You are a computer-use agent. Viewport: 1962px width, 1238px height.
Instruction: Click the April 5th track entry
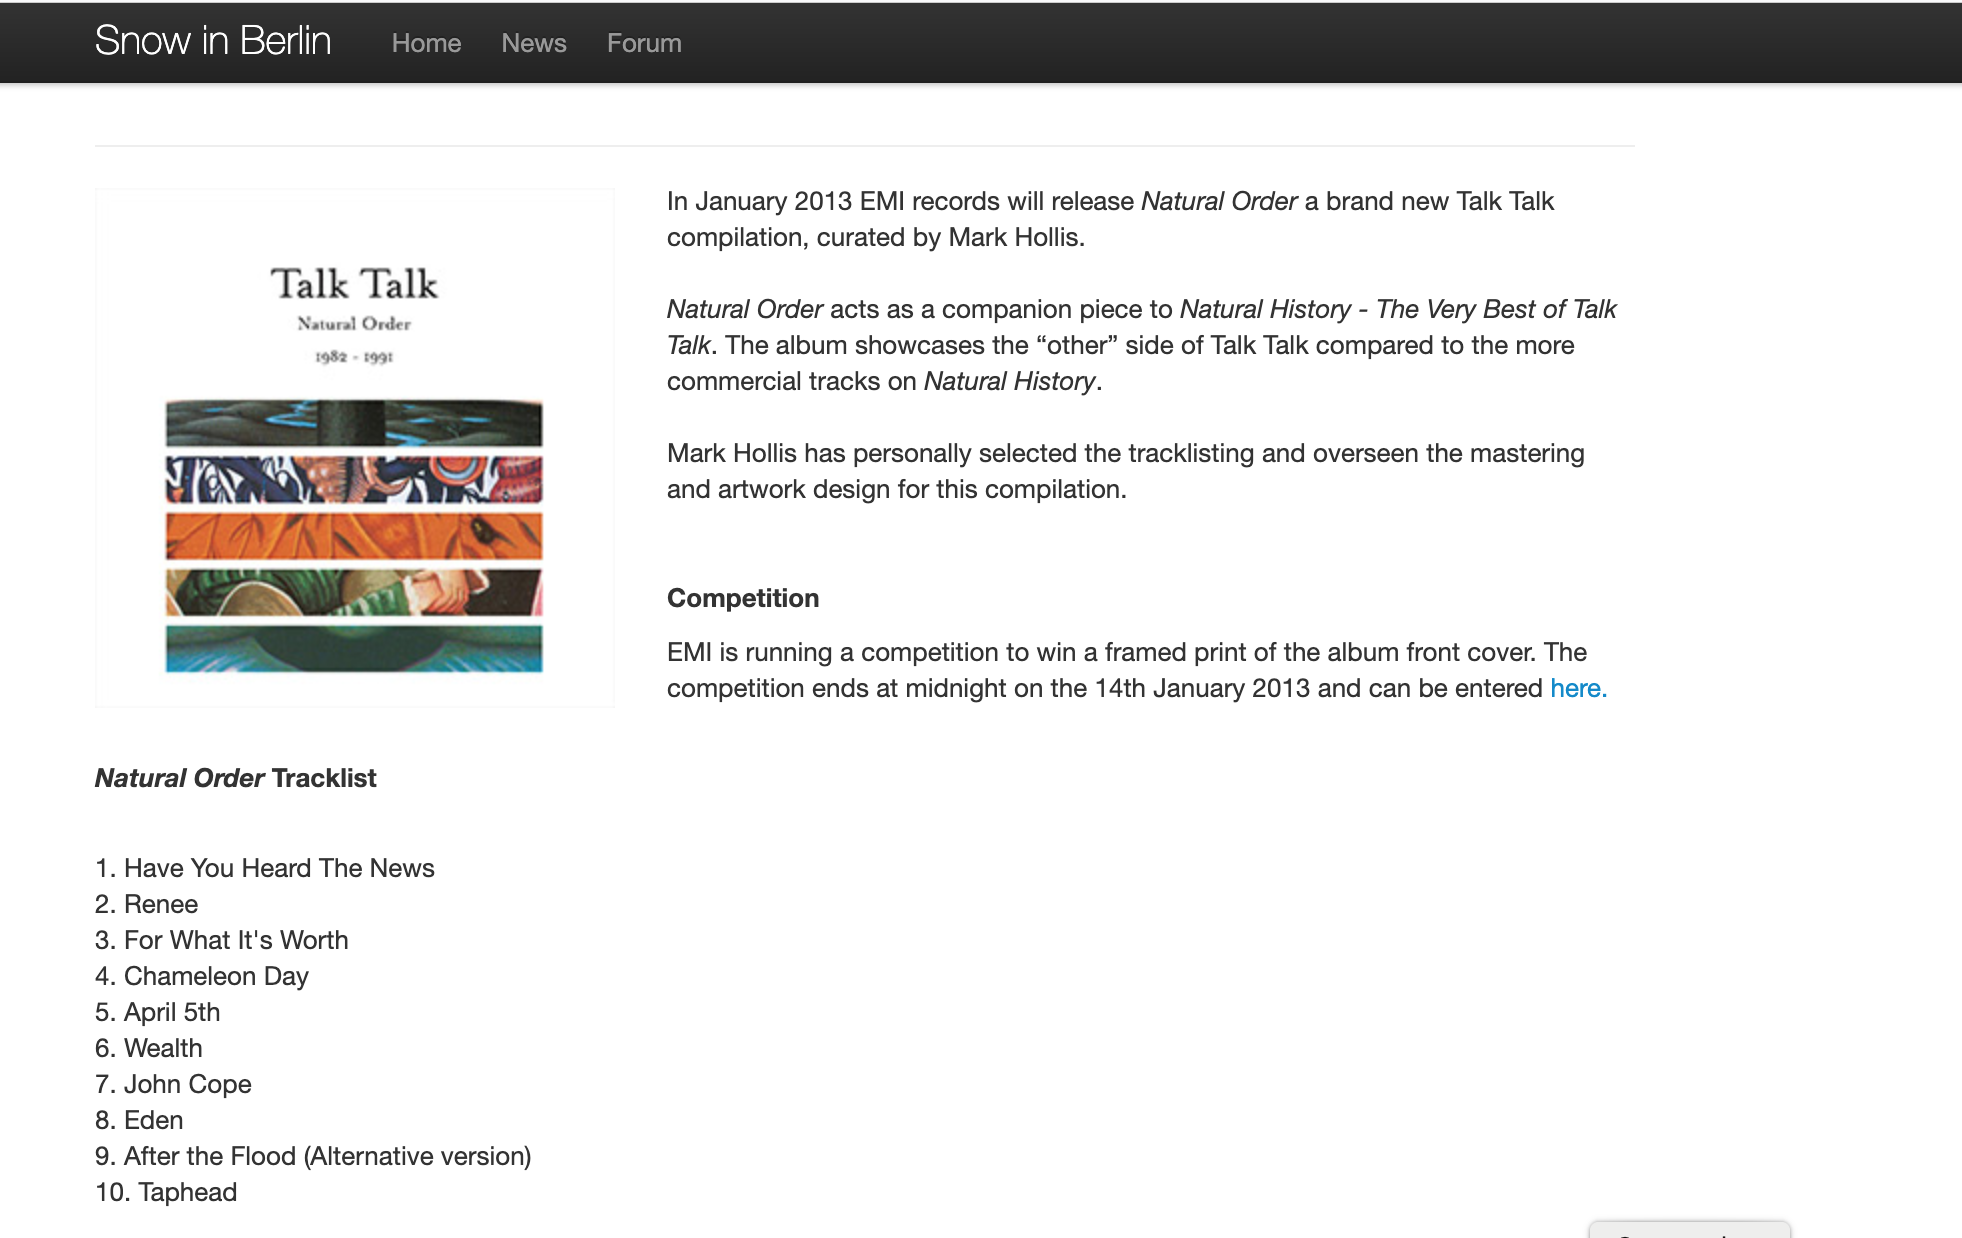tap(171, 1012)
